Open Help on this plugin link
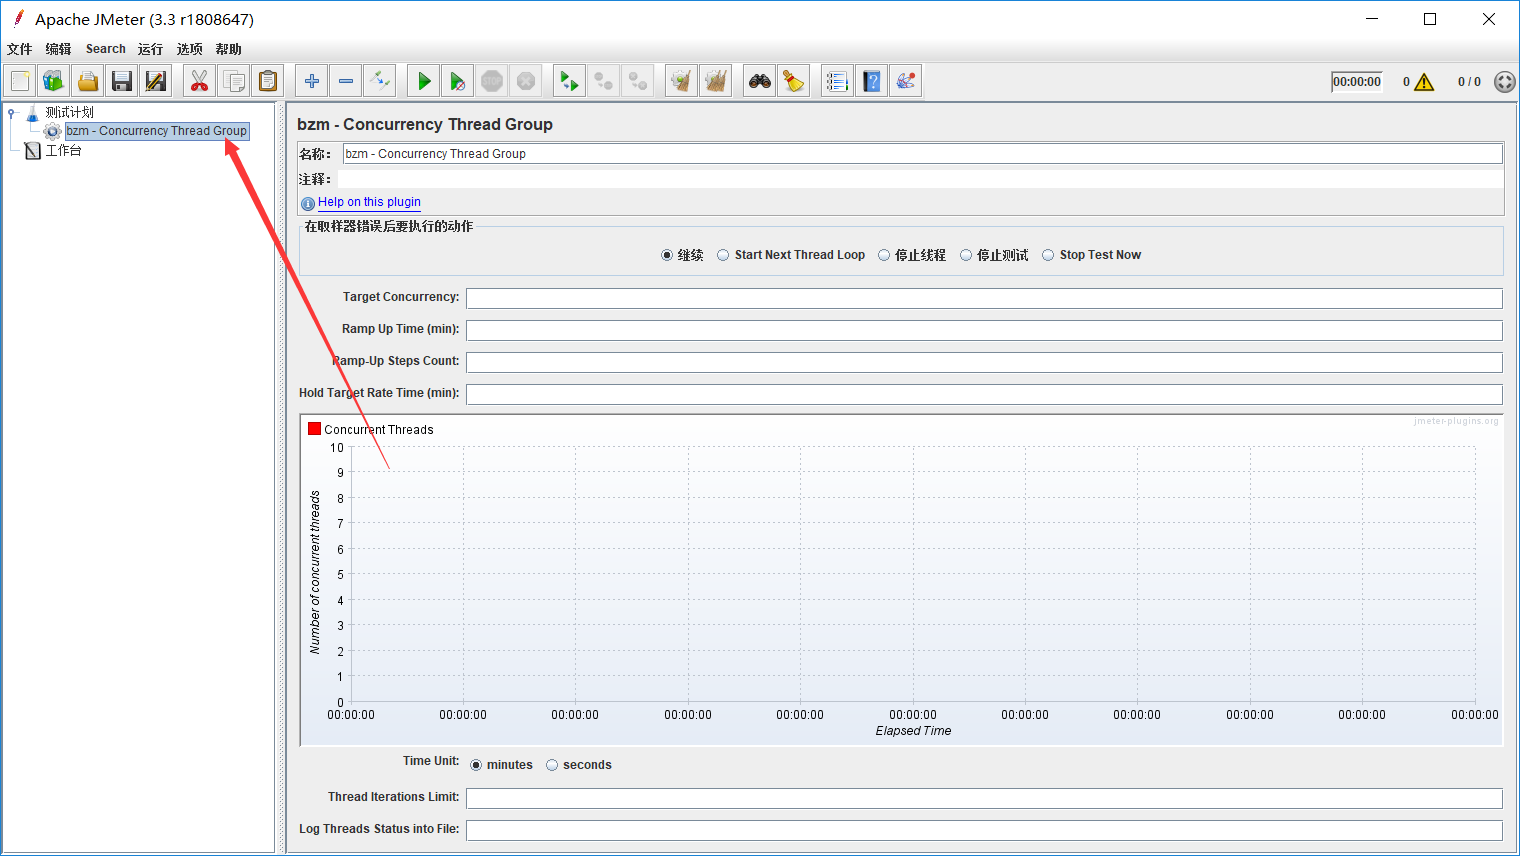The height and width of the screenshot is (856, 1520). [x=369, y=202]
